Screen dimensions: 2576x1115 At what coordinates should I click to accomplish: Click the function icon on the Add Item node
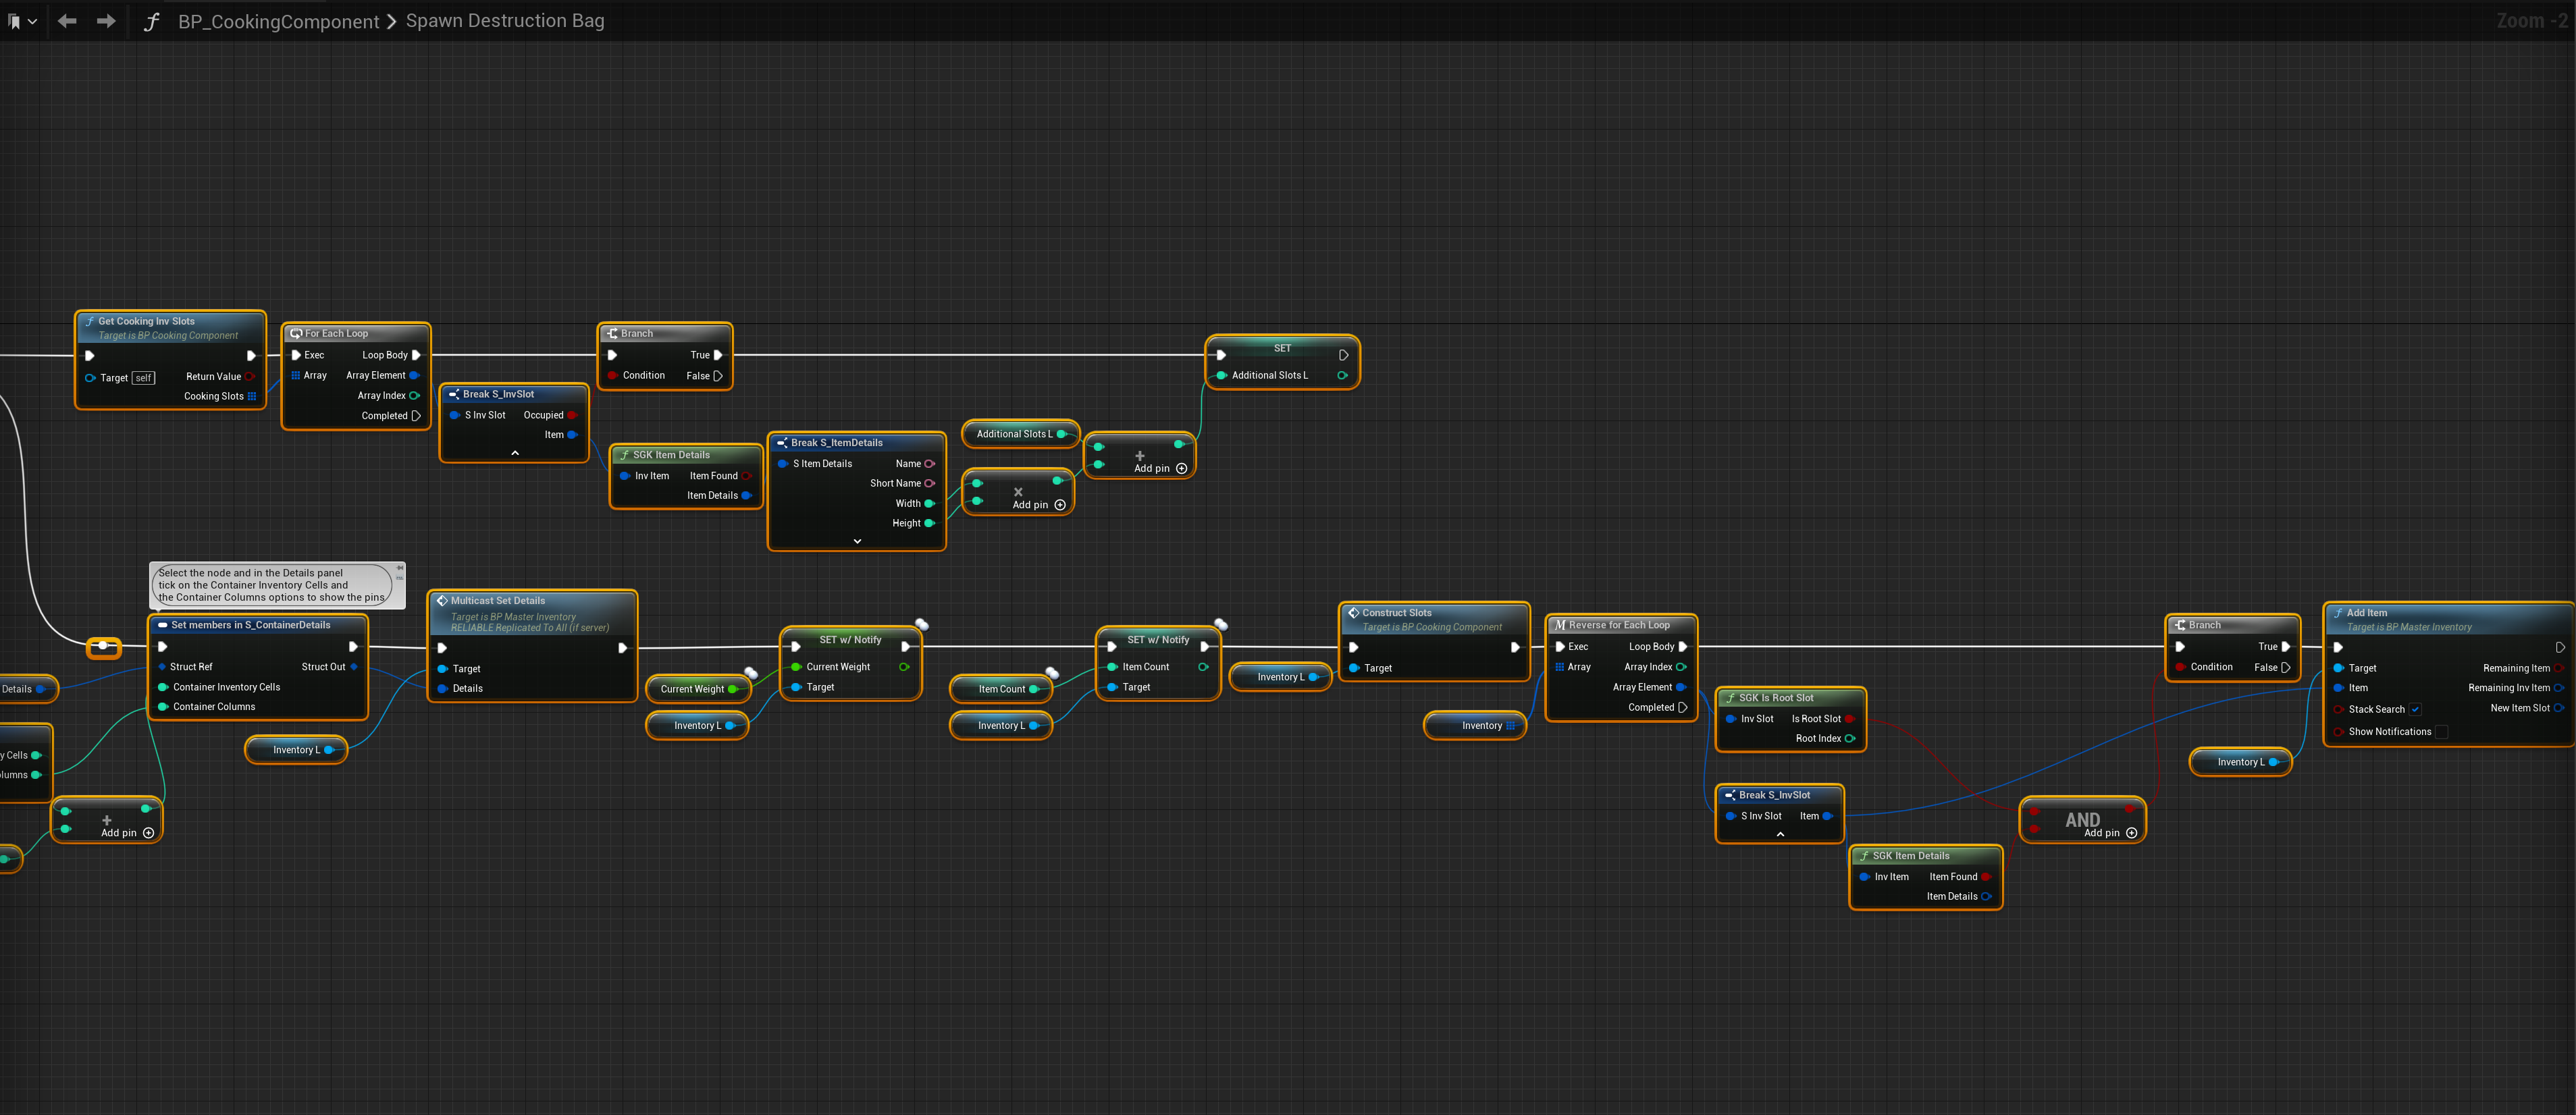[2338, 613]
